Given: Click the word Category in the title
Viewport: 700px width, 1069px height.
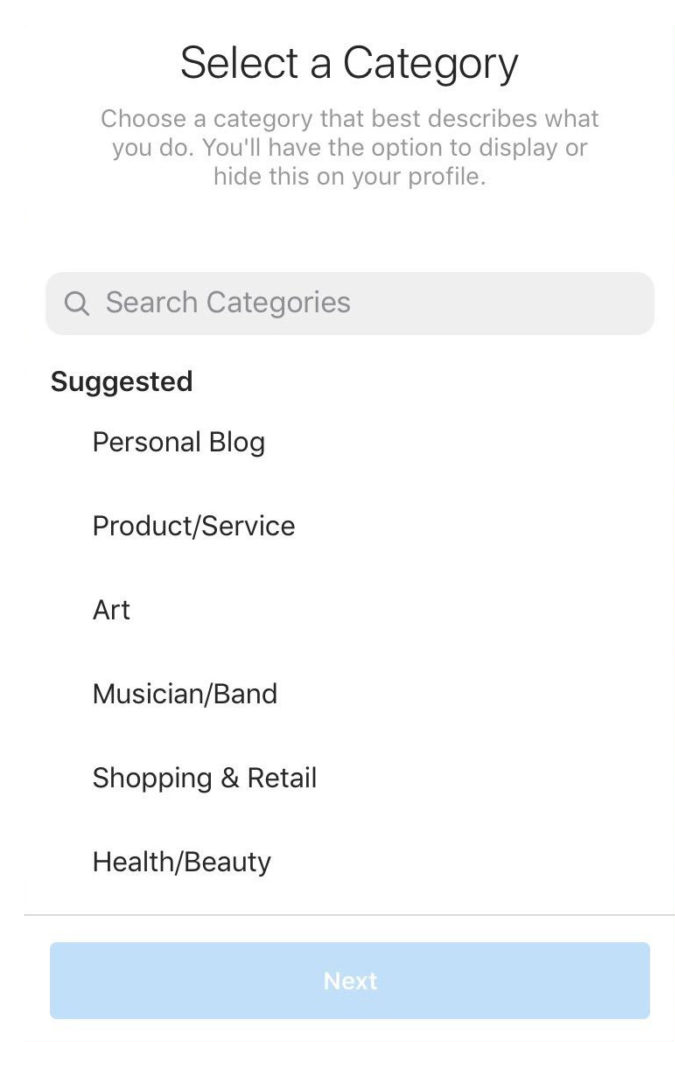Looking at the screenshot, I should (430, 64).
